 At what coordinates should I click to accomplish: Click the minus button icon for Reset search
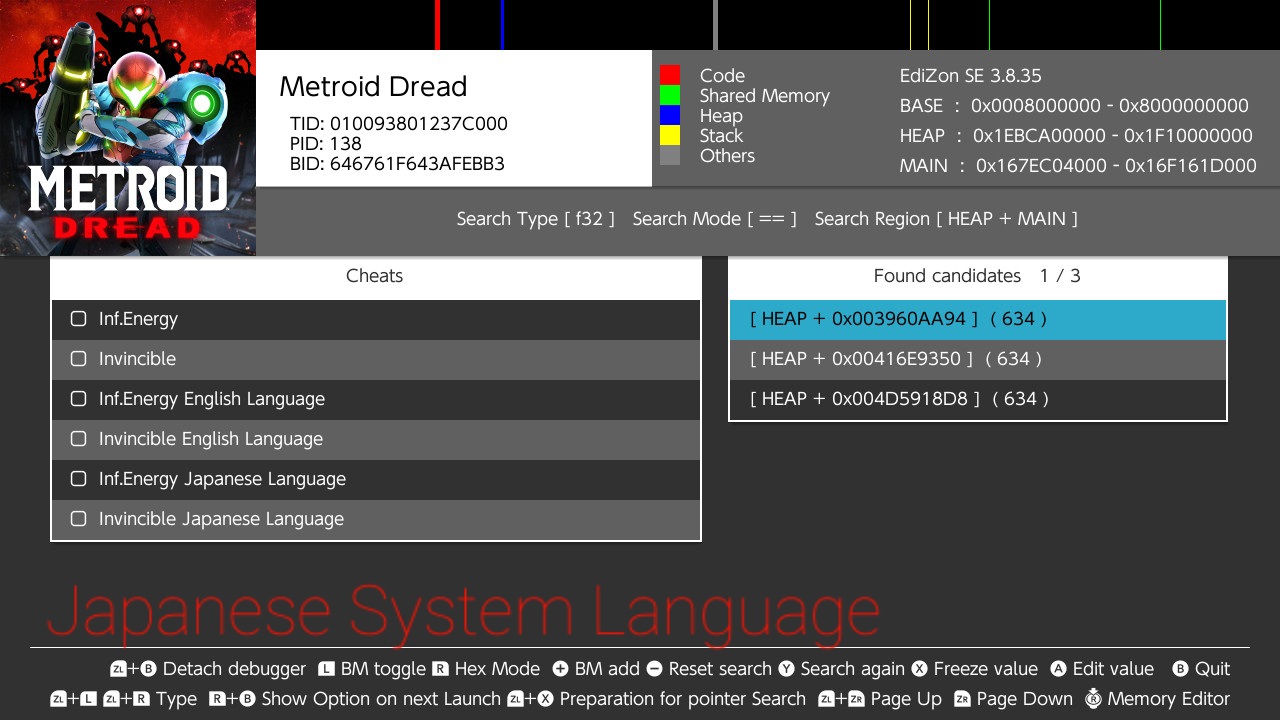(654, 669)
